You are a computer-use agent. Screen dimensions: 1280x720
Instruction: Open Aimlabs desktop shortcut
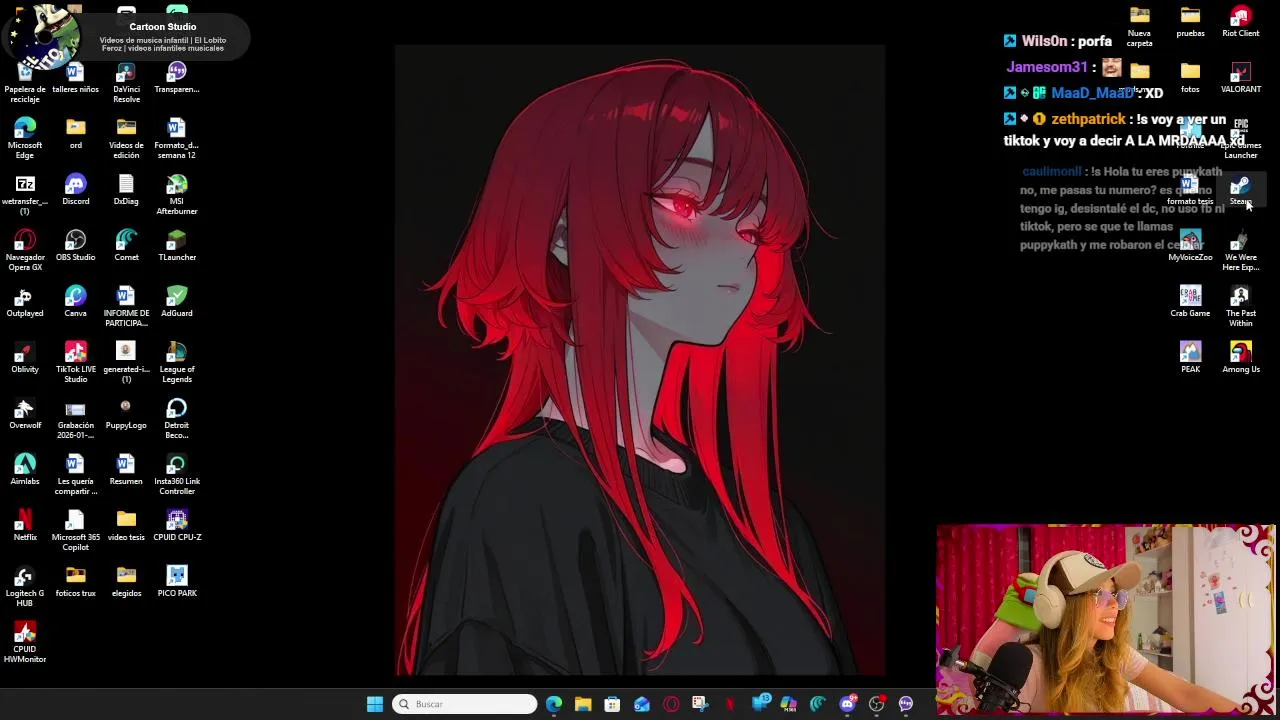(25, 469)
